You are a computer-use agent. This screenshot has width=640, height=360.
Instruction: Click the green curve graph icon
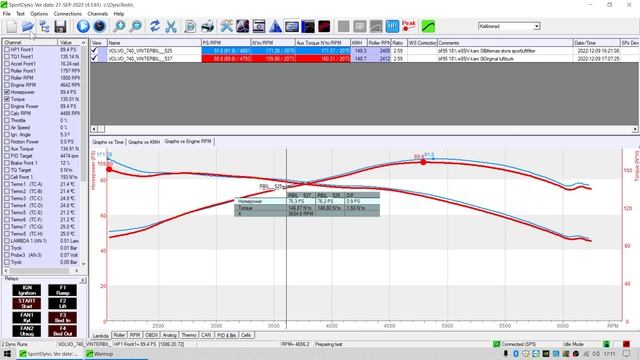[428, 27]
